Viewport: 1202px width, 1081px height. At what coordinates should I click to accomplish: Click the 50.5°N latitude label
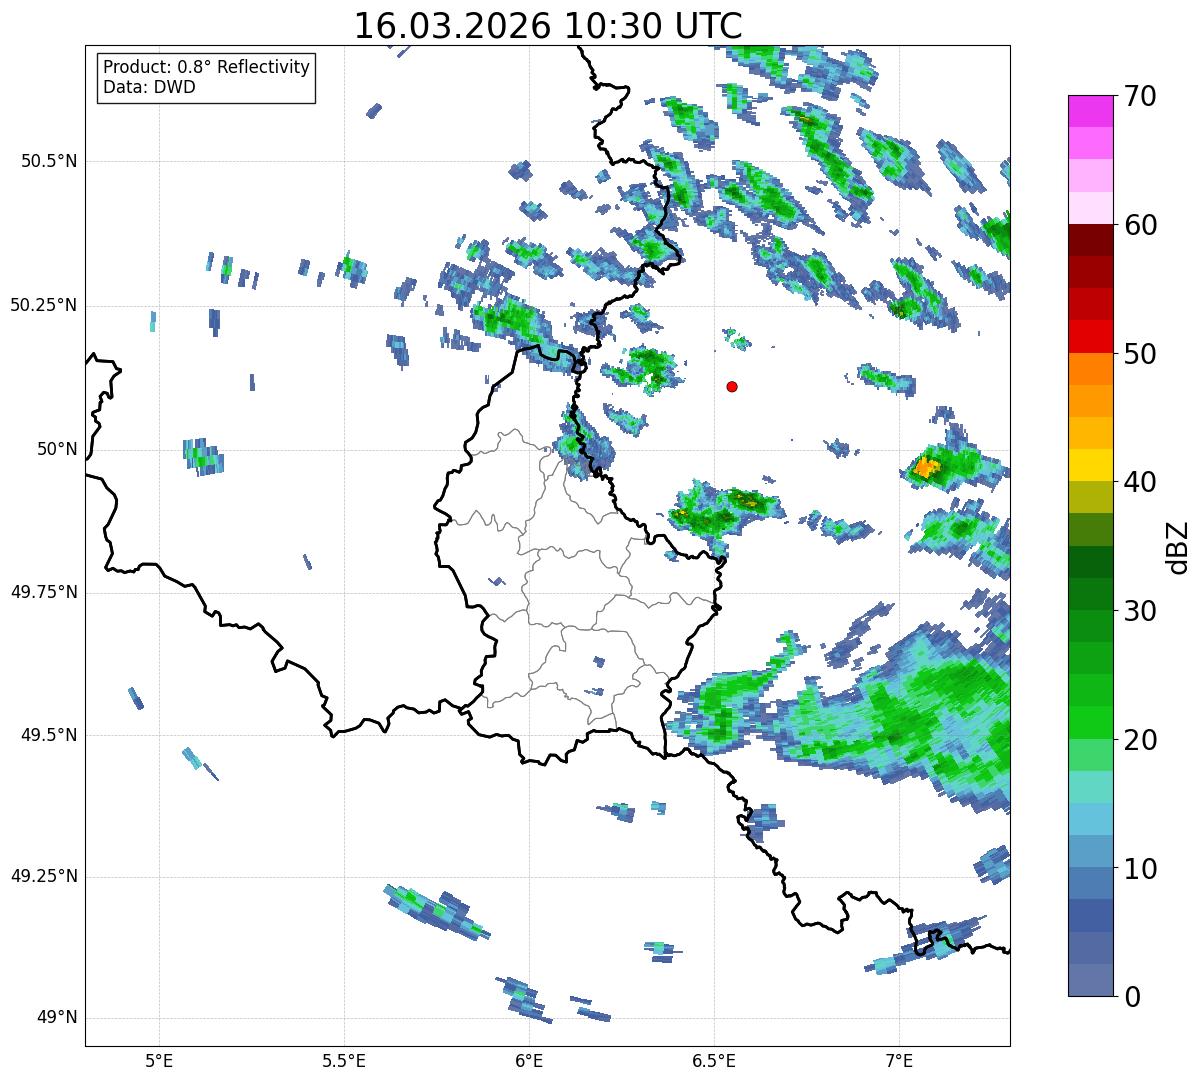(x=49, y=161)
